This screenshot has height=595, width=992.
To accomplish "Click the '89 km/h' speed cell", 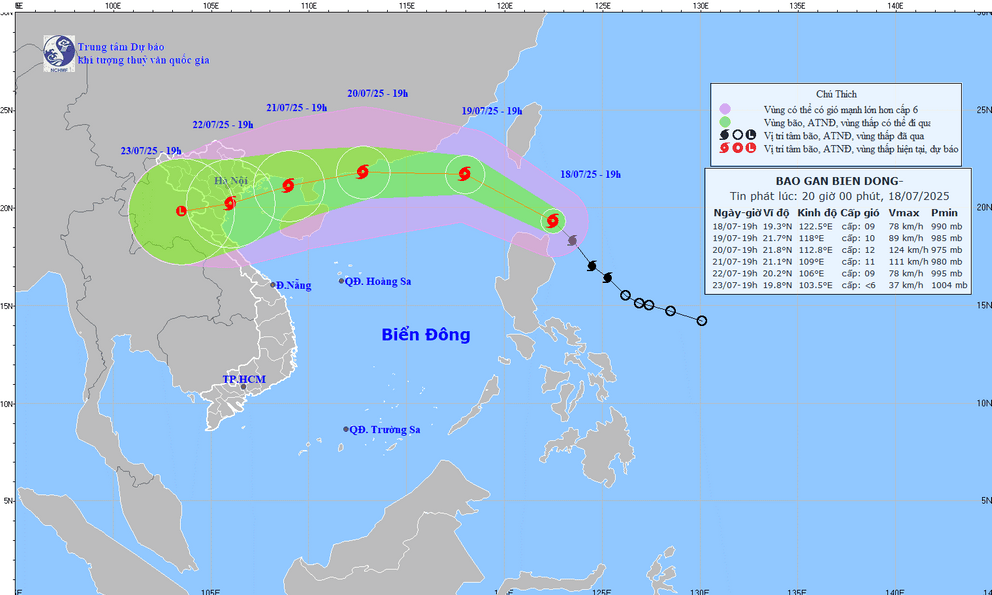I will tap(906, 238).
